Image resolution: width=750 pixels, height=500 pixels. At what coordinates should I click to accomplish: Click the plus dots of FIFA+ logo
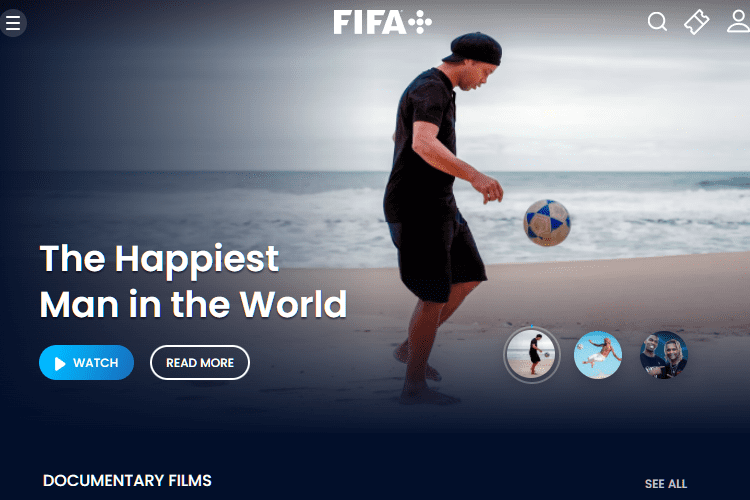(420, 22)
